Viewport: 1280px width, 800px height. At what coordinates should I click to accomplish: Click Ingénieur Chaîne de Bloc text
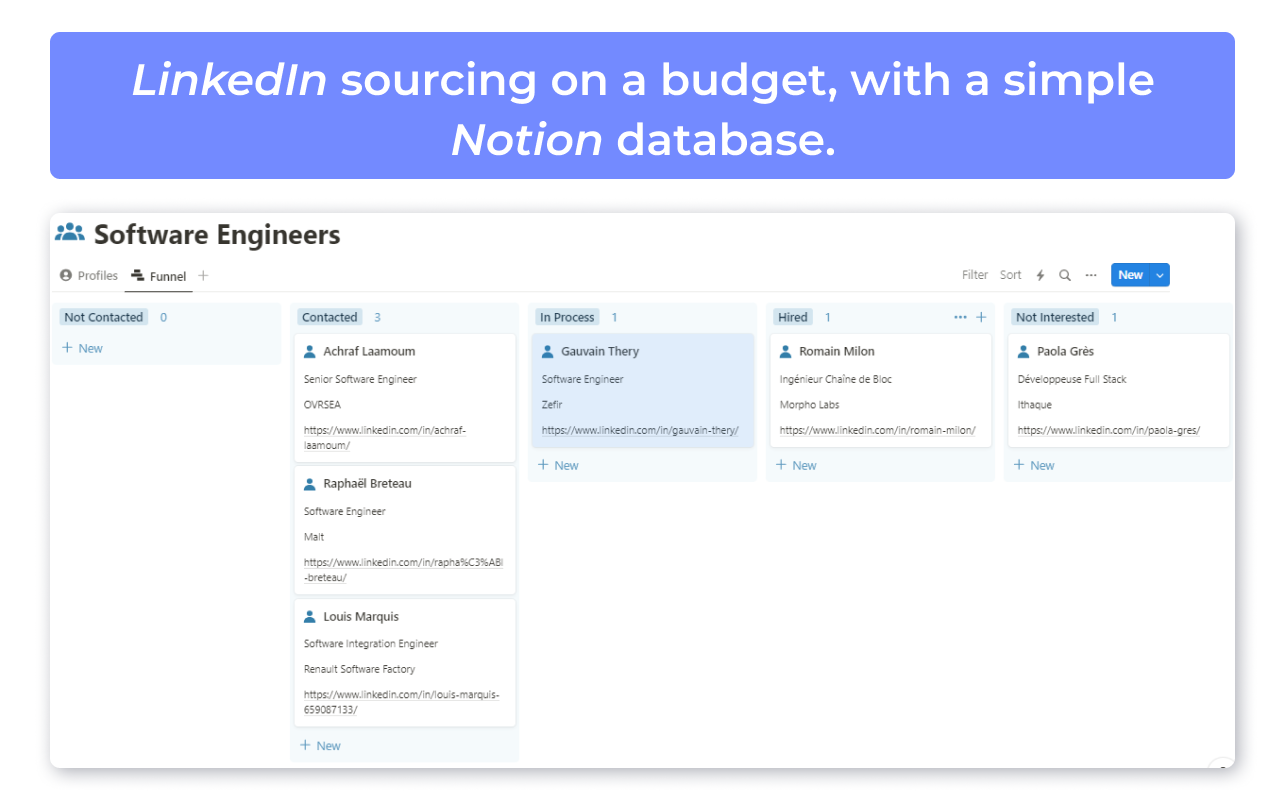(x=836, y=379)
